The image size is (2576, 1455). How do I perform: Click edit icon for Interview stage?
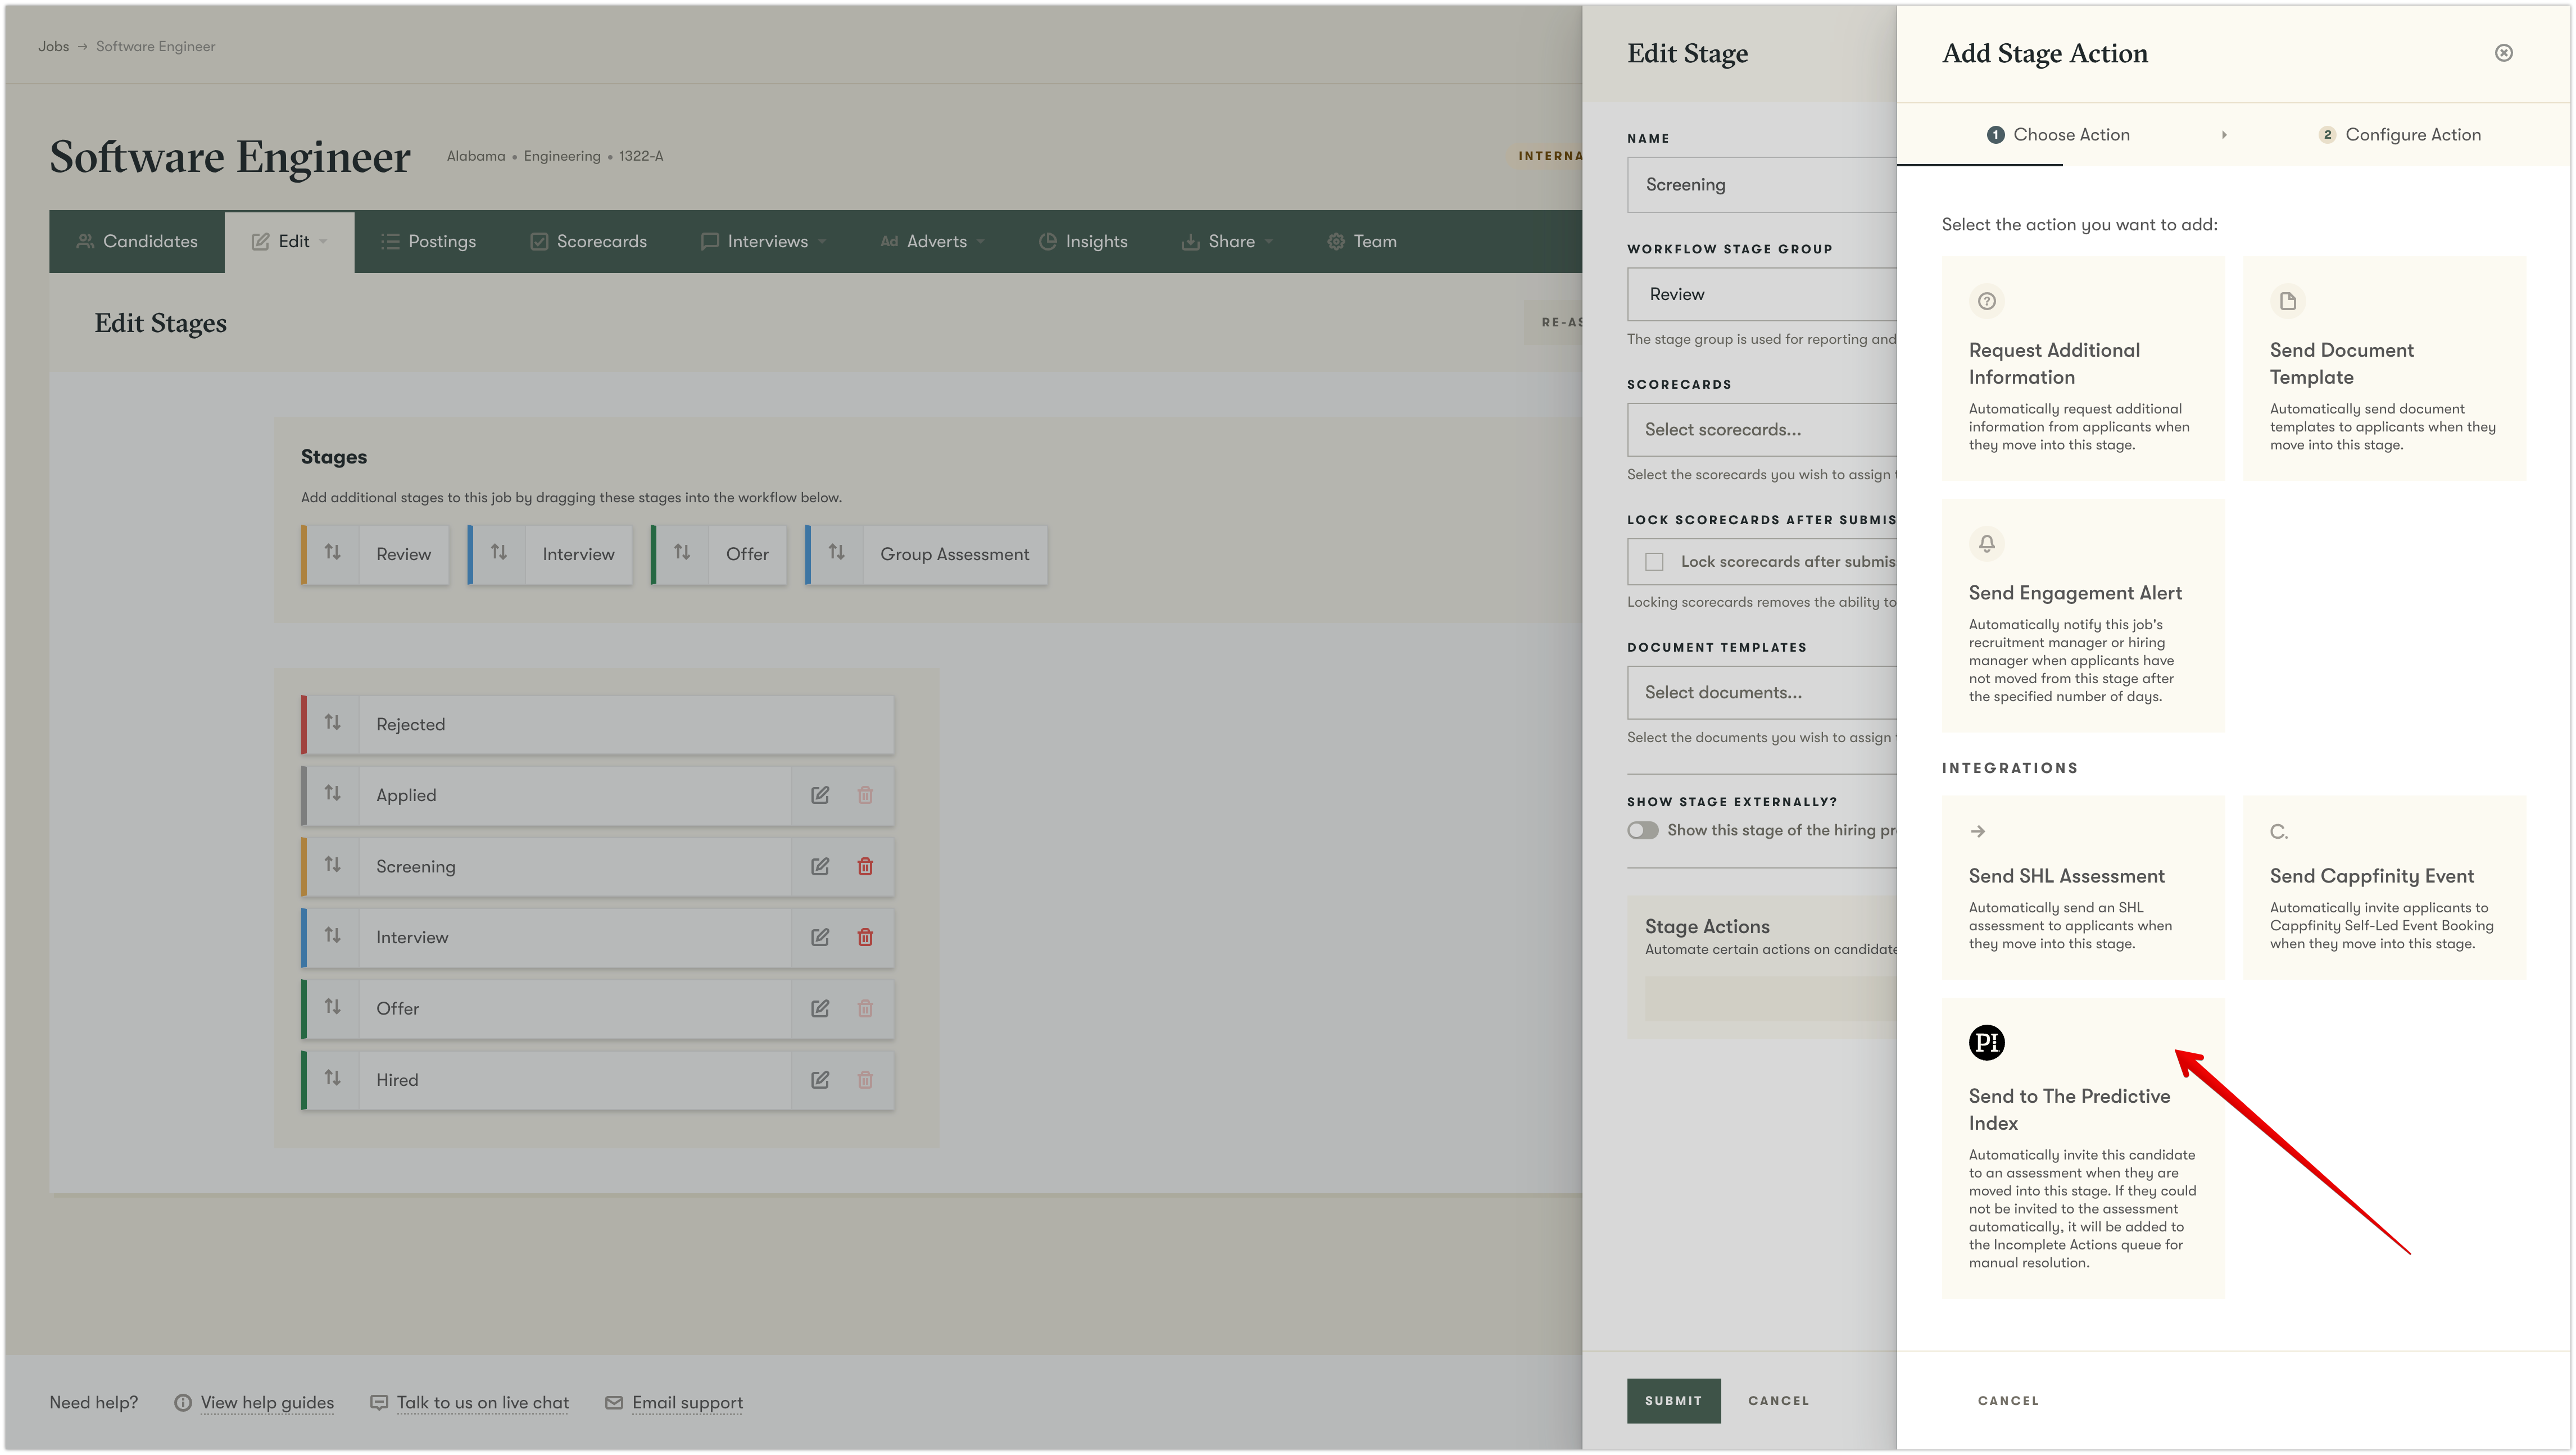point(820,937)
